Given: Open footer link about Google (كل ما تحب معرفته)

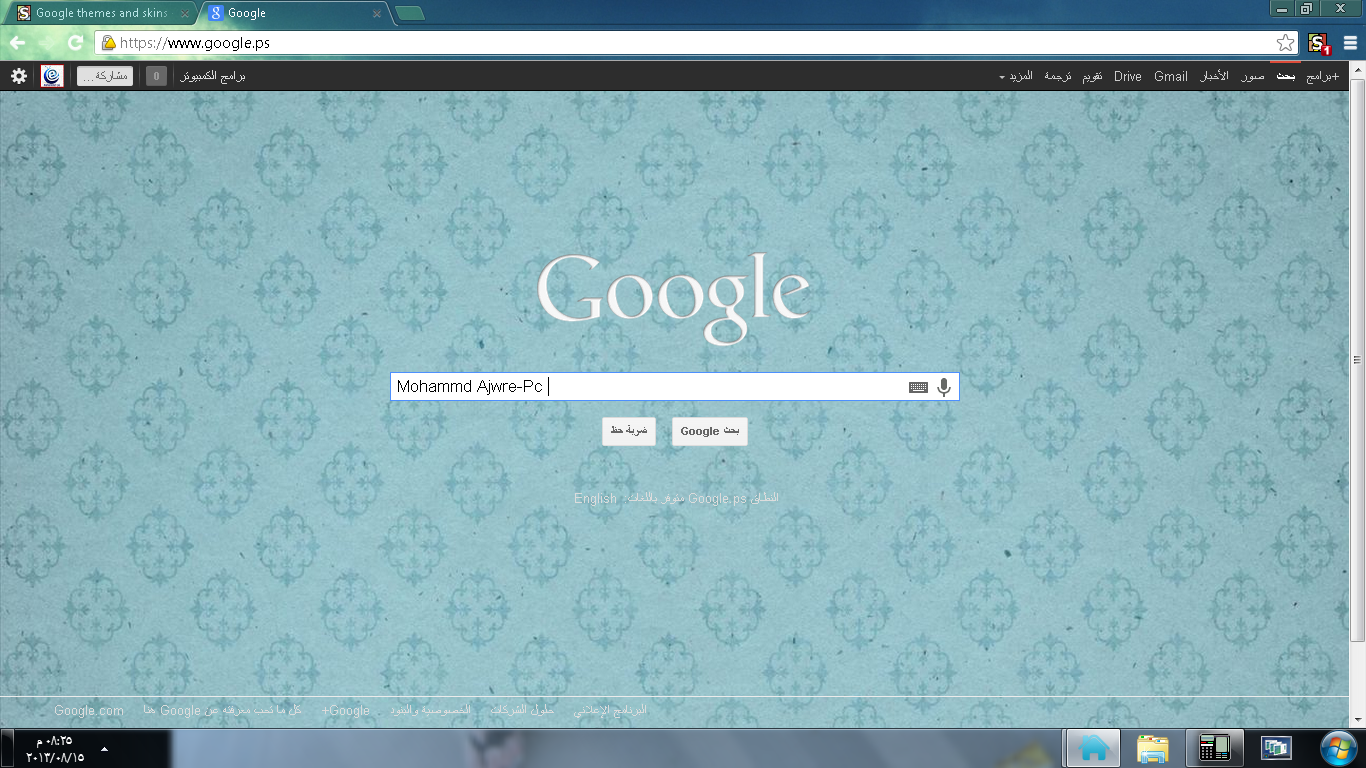Looking at the screenshot, I should coord(222,711).
